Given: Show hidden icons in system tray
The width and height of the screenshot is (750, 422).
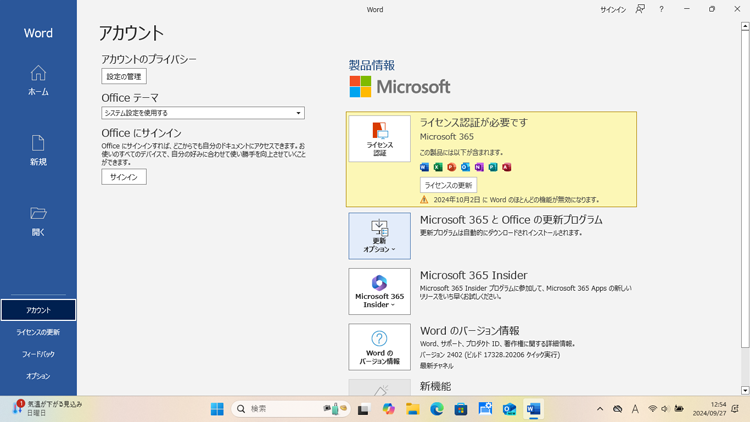Looking at the screenshot, I should point(600,409).
